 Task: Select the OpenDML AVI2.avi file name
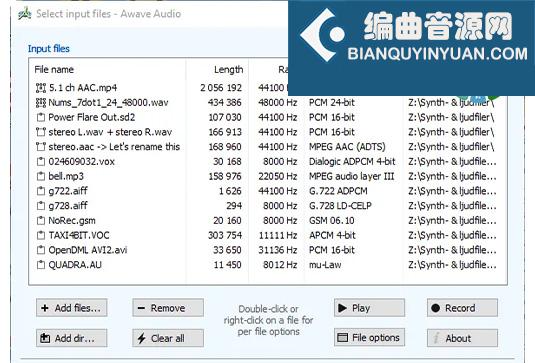(x=88, y=250)
